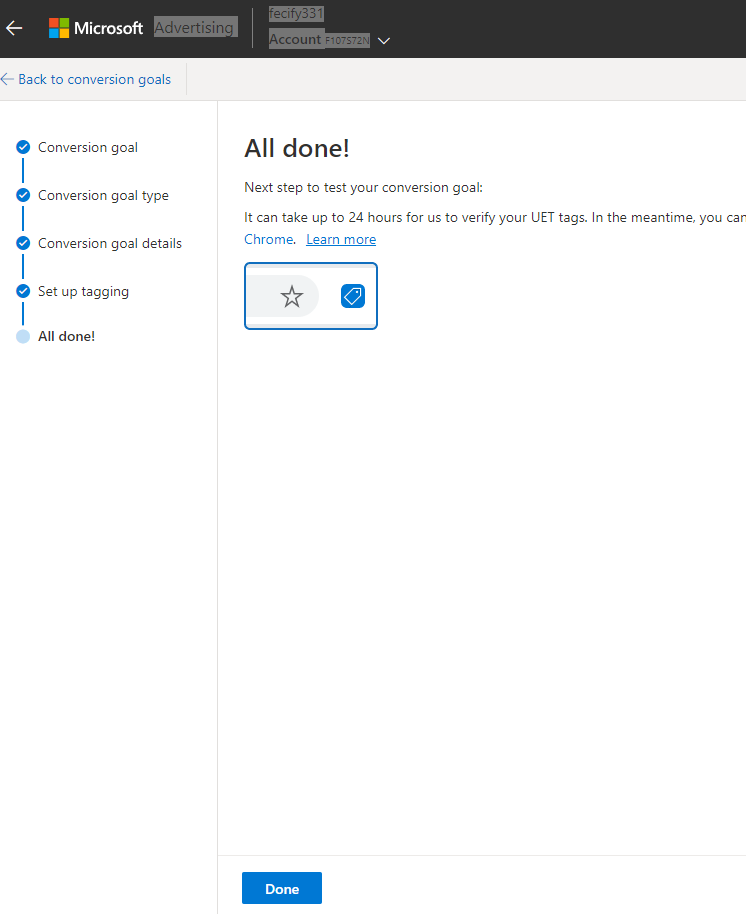Click Set up tagging checkmark icon
The width and height of the screenshot is (746, 914).
pos(23,291)
